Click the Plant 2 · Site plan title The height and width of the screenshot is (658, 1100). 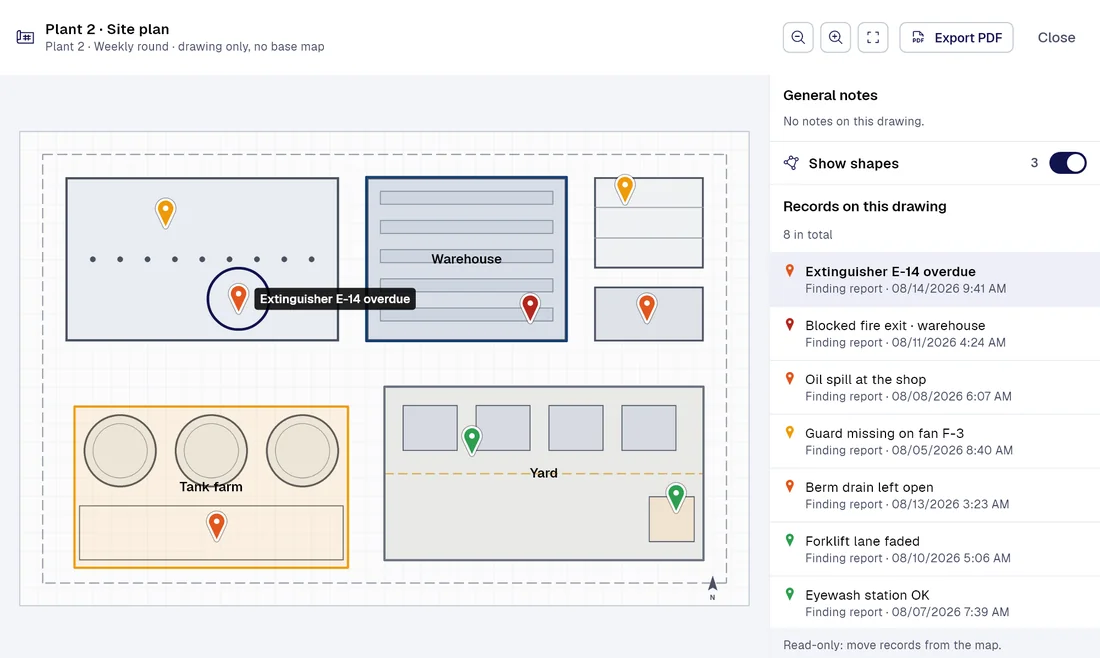(x=107, y=29)
